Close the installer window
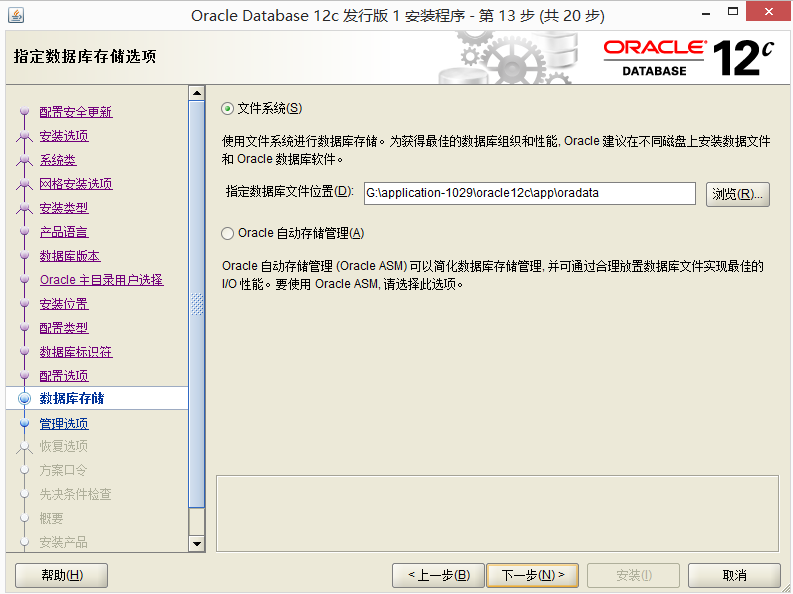The height and width of the screenshot is (594, 793). [x=768, y=12]
